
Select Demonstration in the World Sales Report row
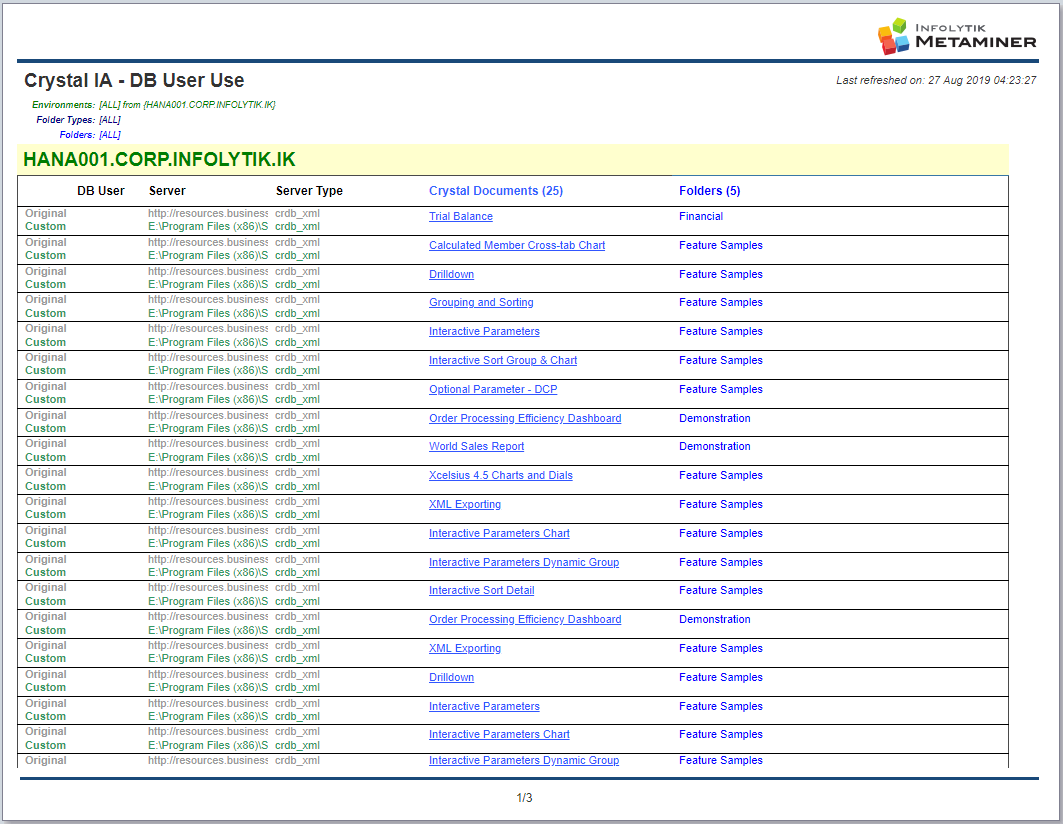715,446
